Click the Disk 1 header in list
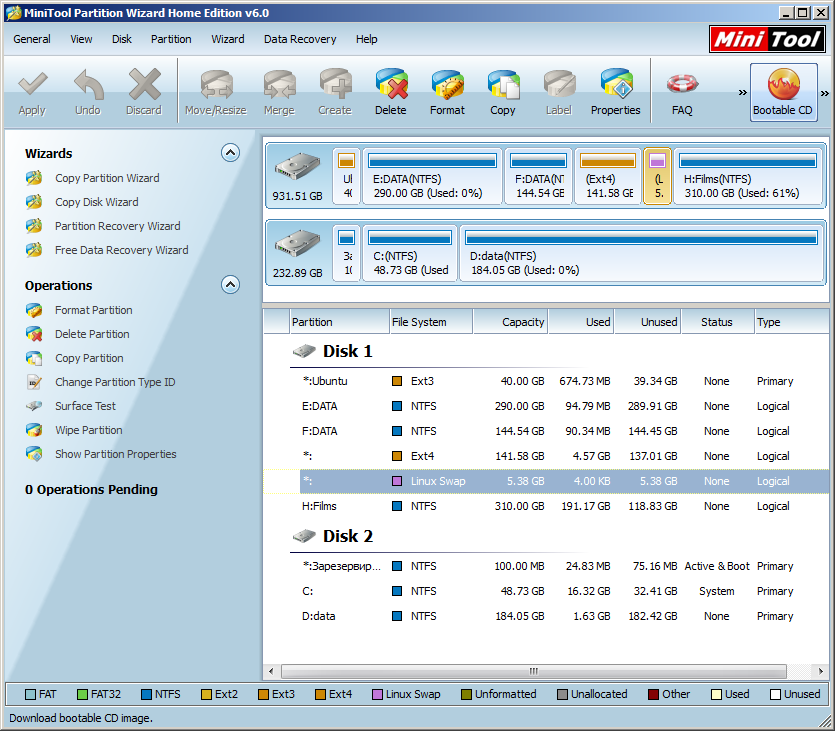This screenshot has width=835, height=731. tap(348, 351)
